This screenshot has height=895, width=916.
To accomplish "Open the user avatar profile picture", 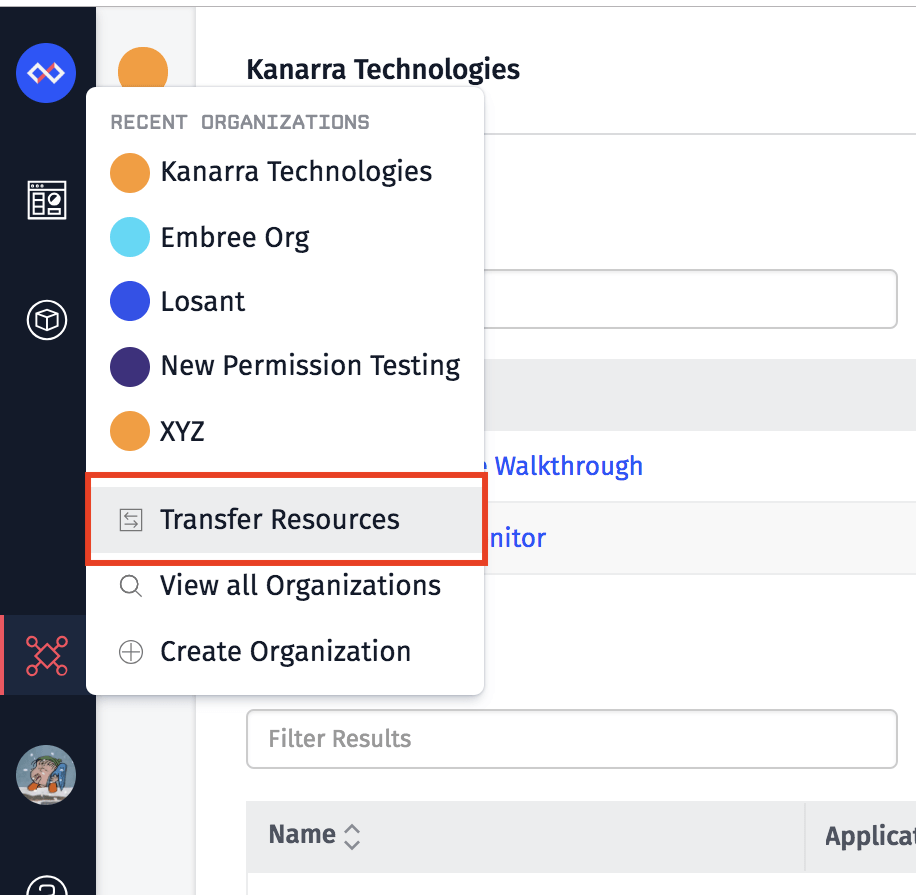I will [46, 775].
